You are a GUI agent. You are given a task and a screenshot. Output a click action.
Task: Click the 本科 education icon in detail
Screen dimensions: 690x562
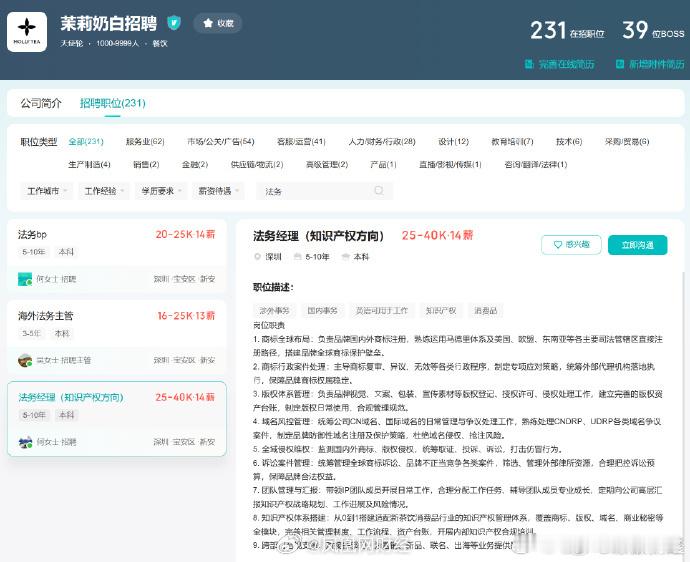(x=346, y=257)
